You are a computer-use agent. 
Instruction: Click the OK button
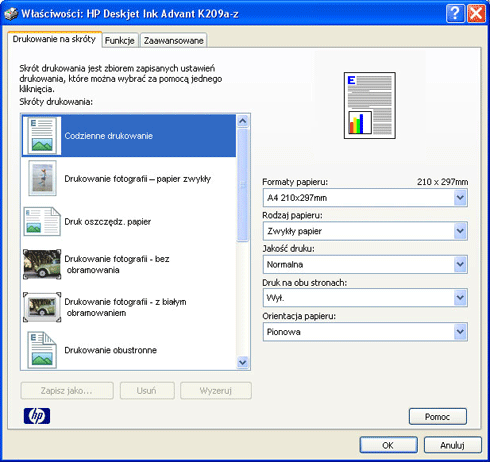tap(388, 445)
